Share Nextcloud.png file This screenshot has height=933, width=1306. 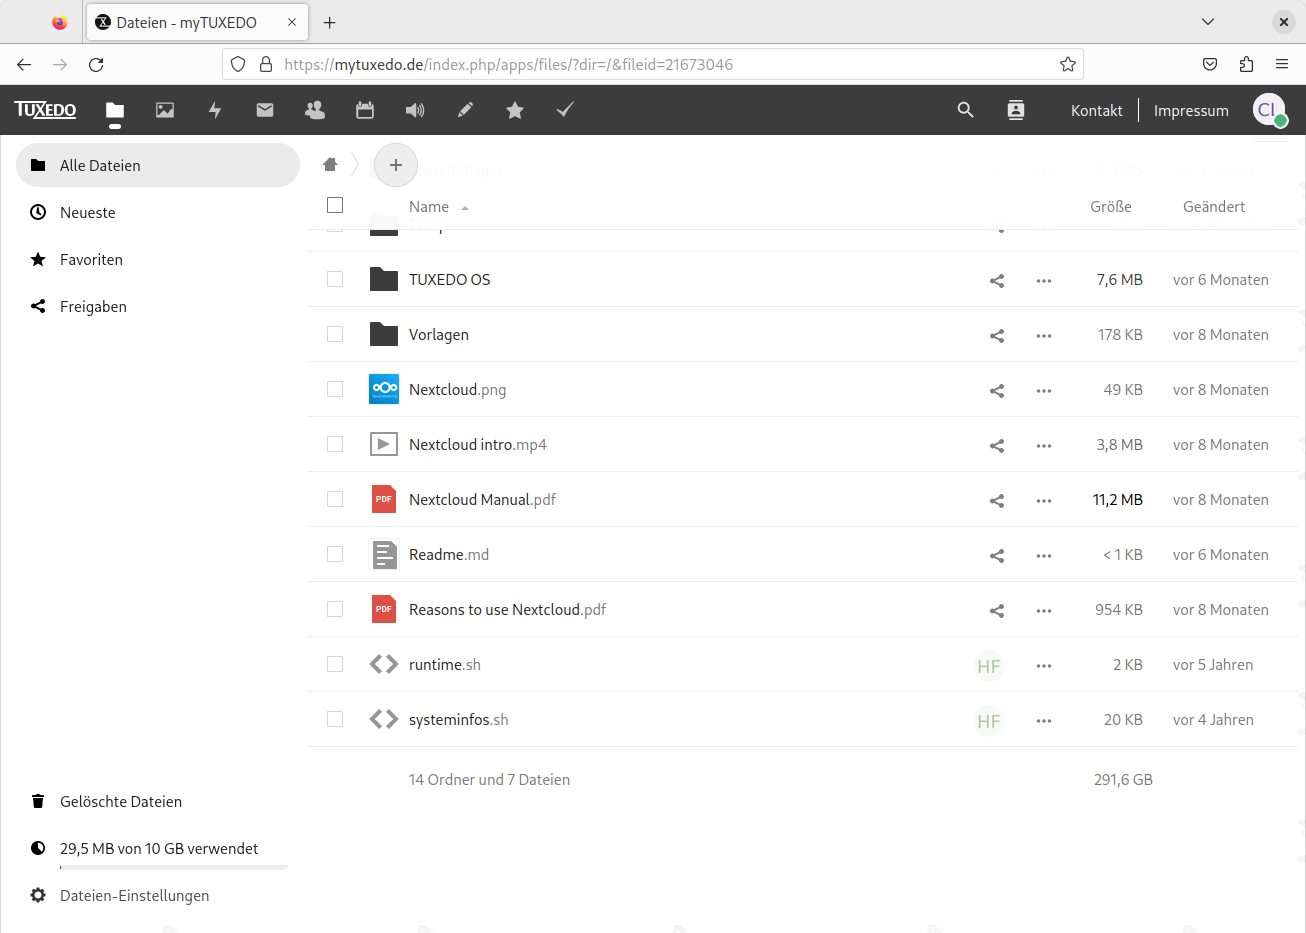pyautogui.click(x=997, y=391)
